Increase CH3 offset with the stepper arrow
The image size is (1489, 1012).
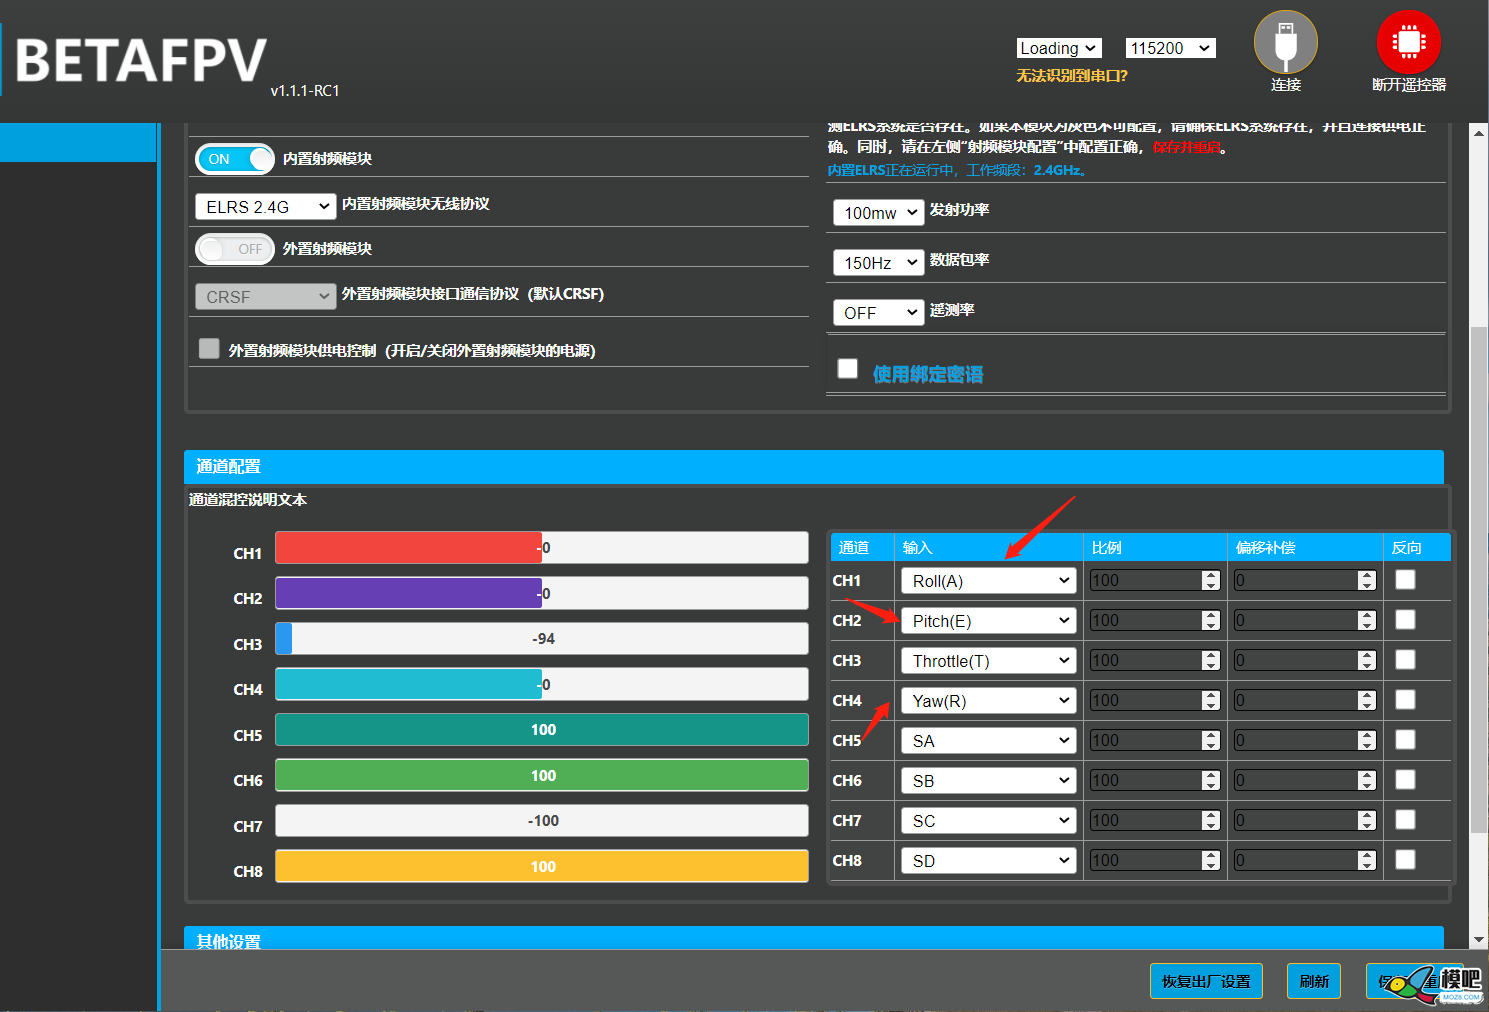[1367, 655]
